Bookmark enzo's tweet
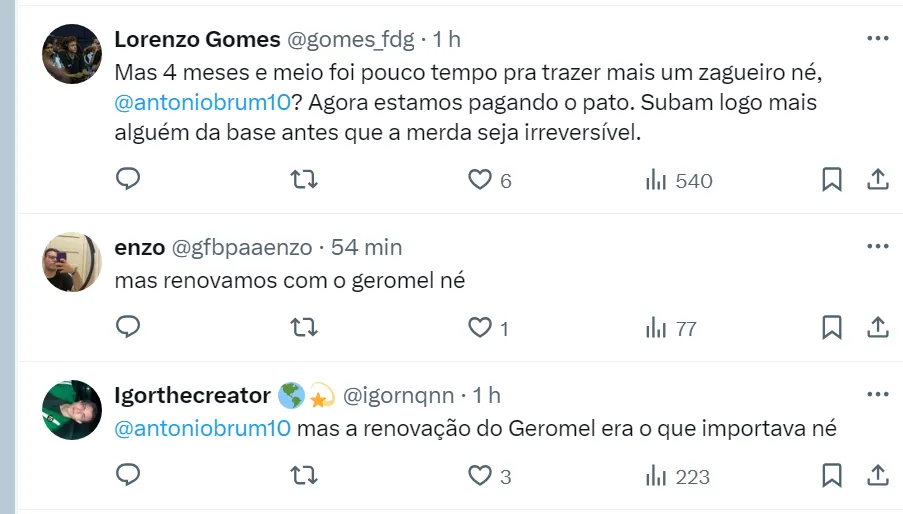The image size is (903, 514). click(831, 327)
